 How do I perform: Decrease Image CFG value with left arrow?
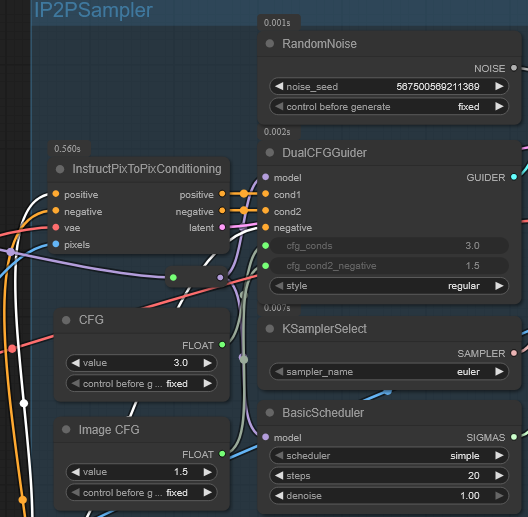[x=75, y=472]
